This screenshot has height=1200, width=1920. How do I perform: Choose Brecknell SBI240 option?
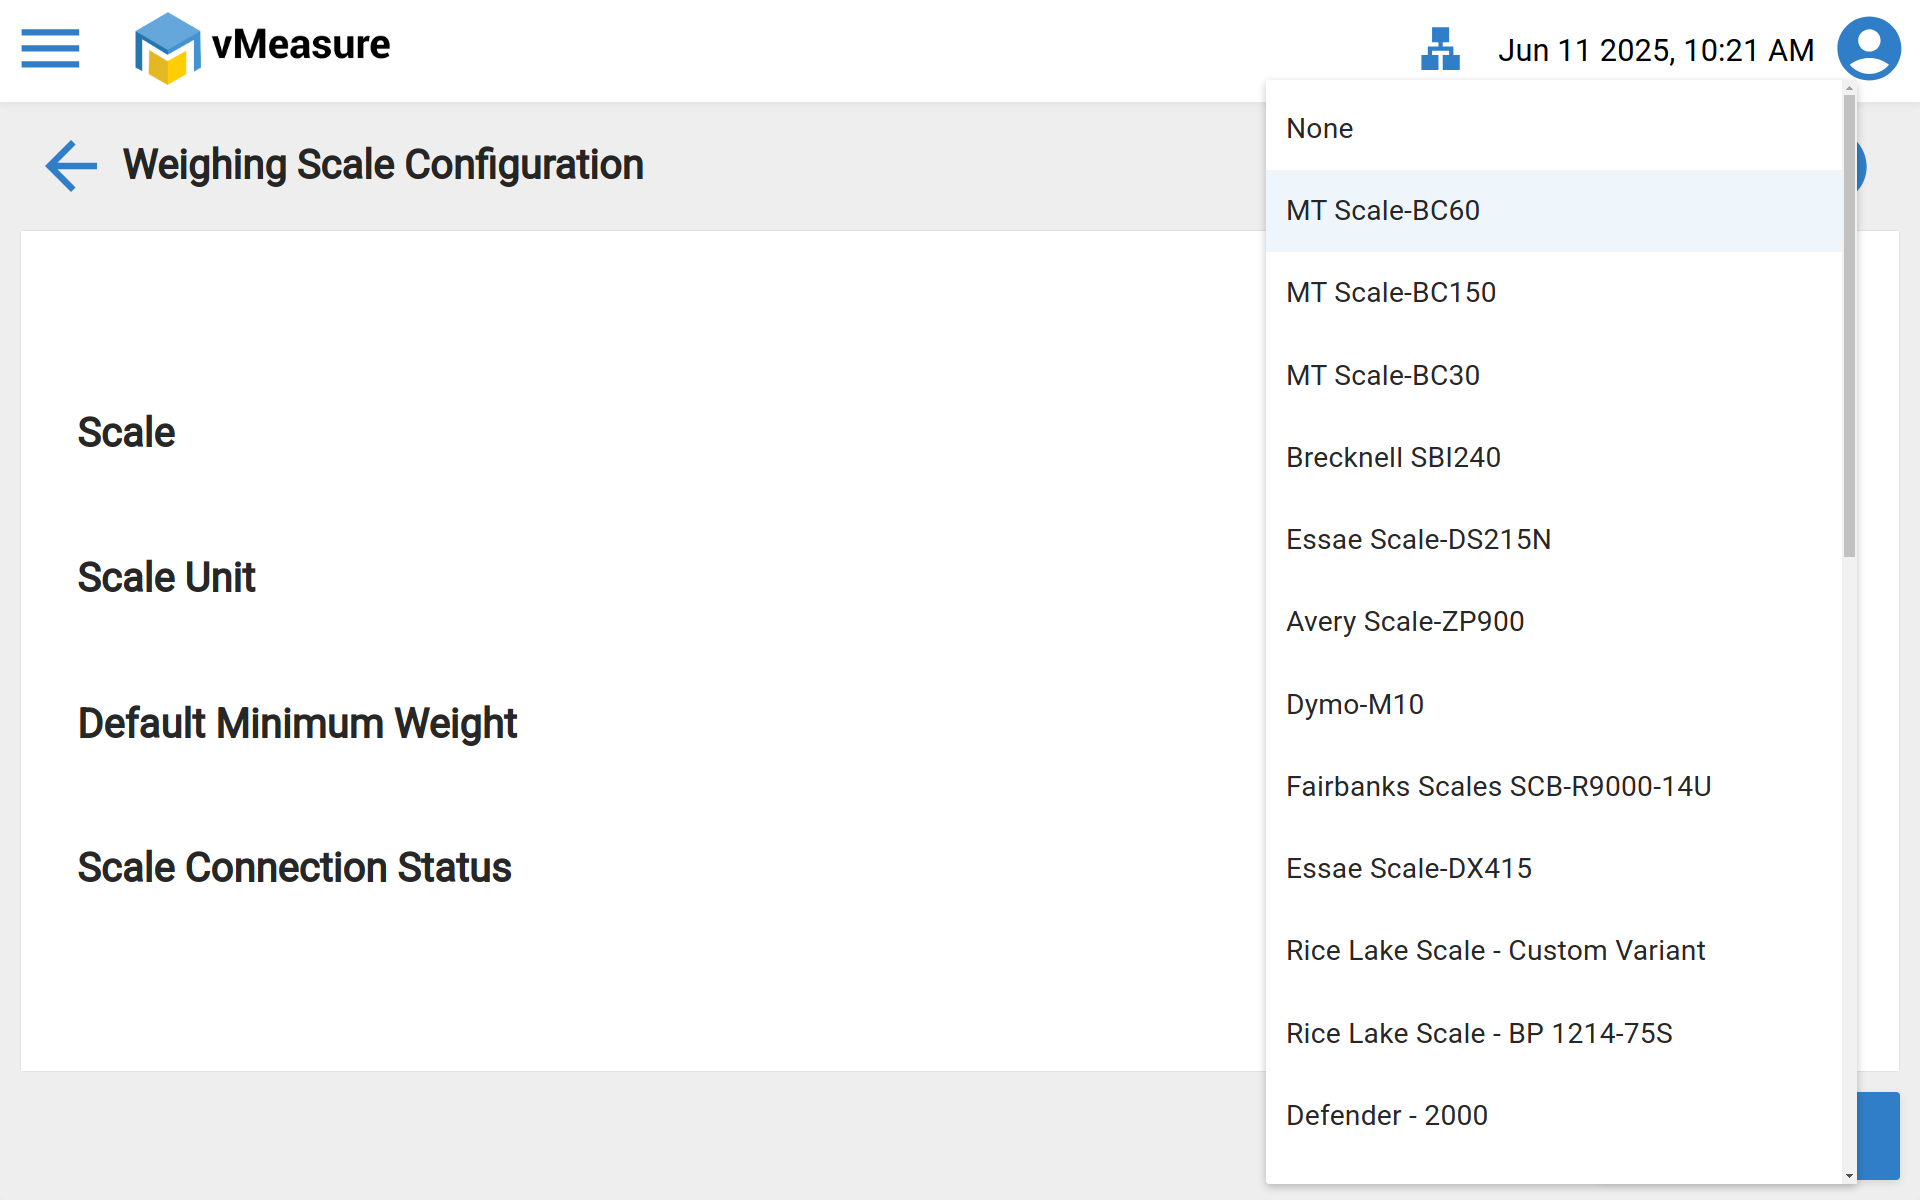(x=1392, y=457)
